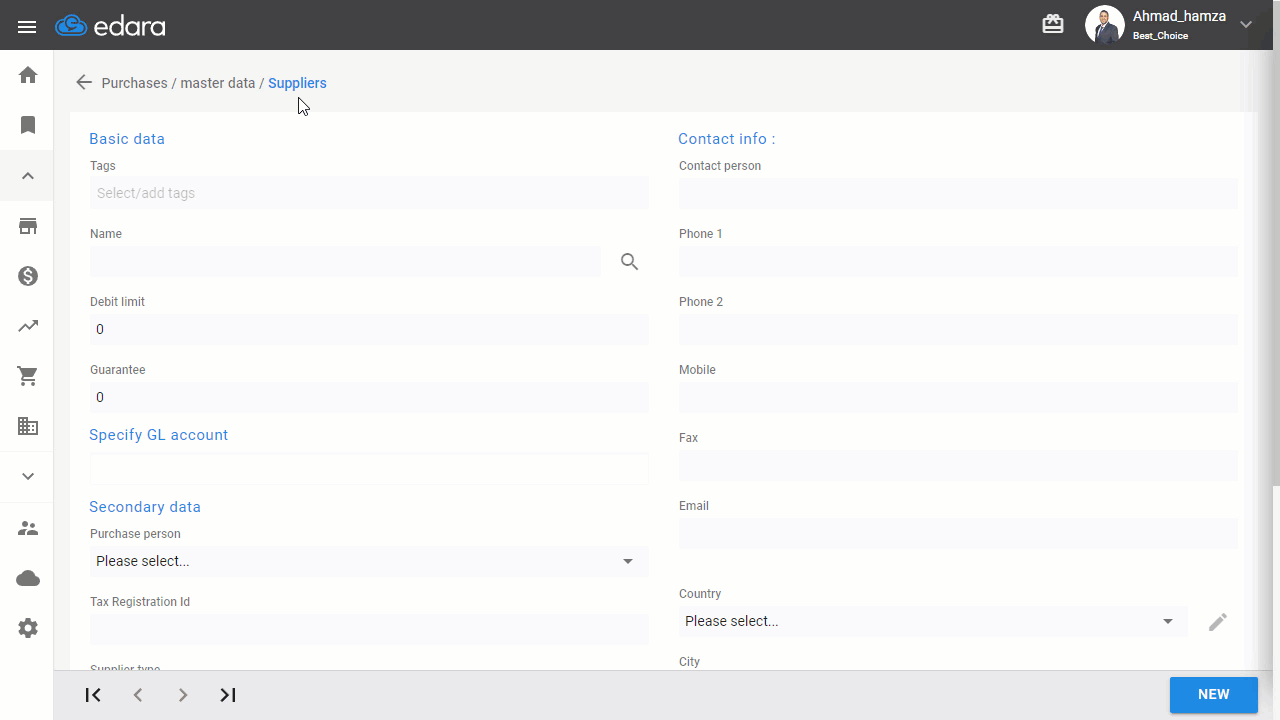Click the Specify GL account field

369,468
